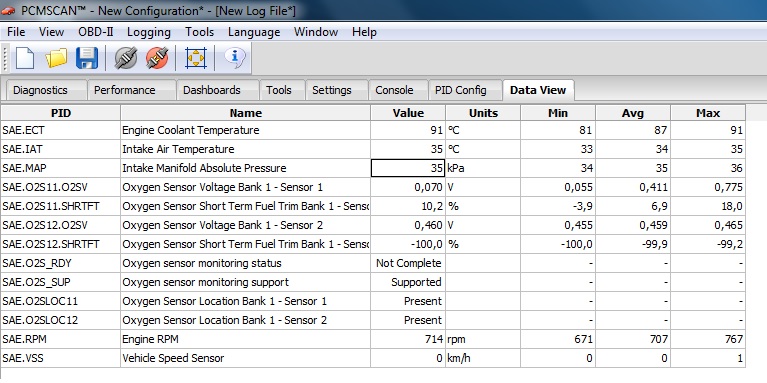Open the Logging menu
The height and width of the screenshot is (383, 767).
[x=149, y=32]
